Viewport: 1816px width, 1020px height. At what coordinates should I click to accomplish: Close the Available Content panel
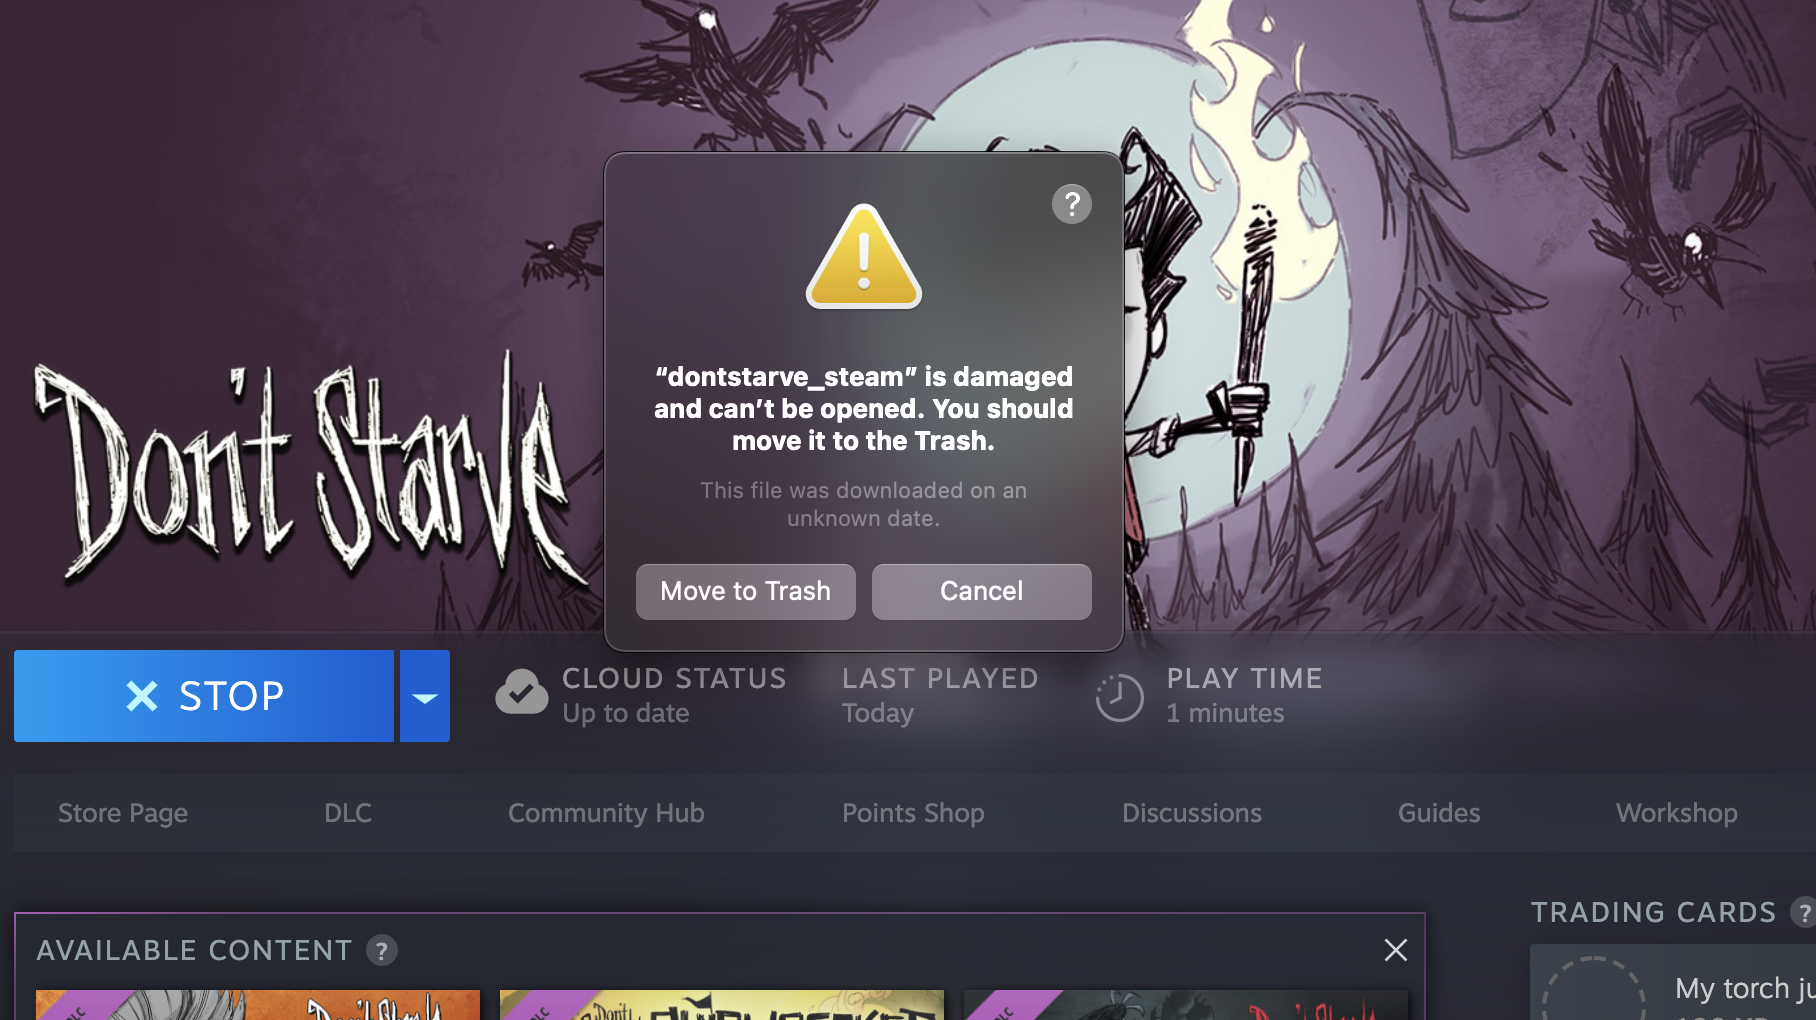(x=1396, y=950)
